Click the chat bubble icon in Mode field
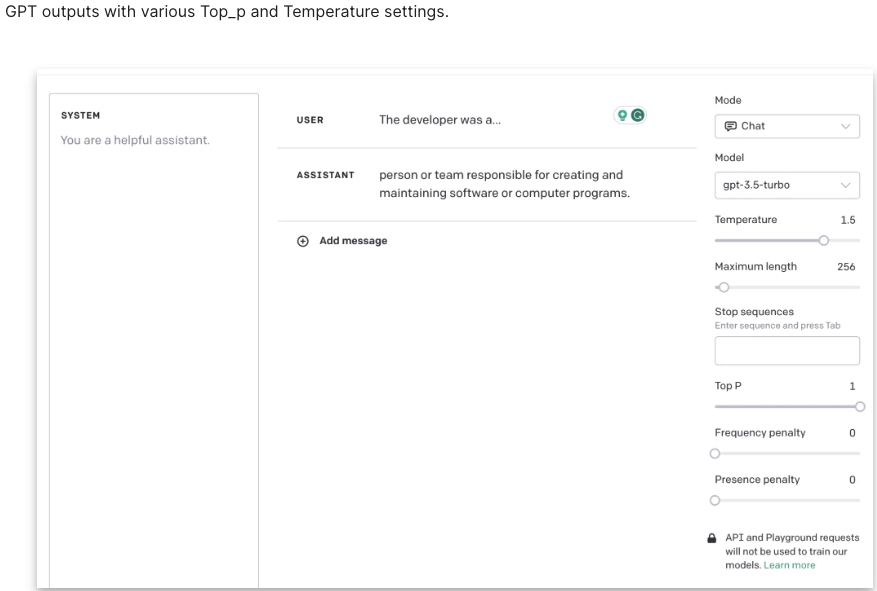Image resolution: width=877 pixels, height=591 pixels. (x=729, y=126)
